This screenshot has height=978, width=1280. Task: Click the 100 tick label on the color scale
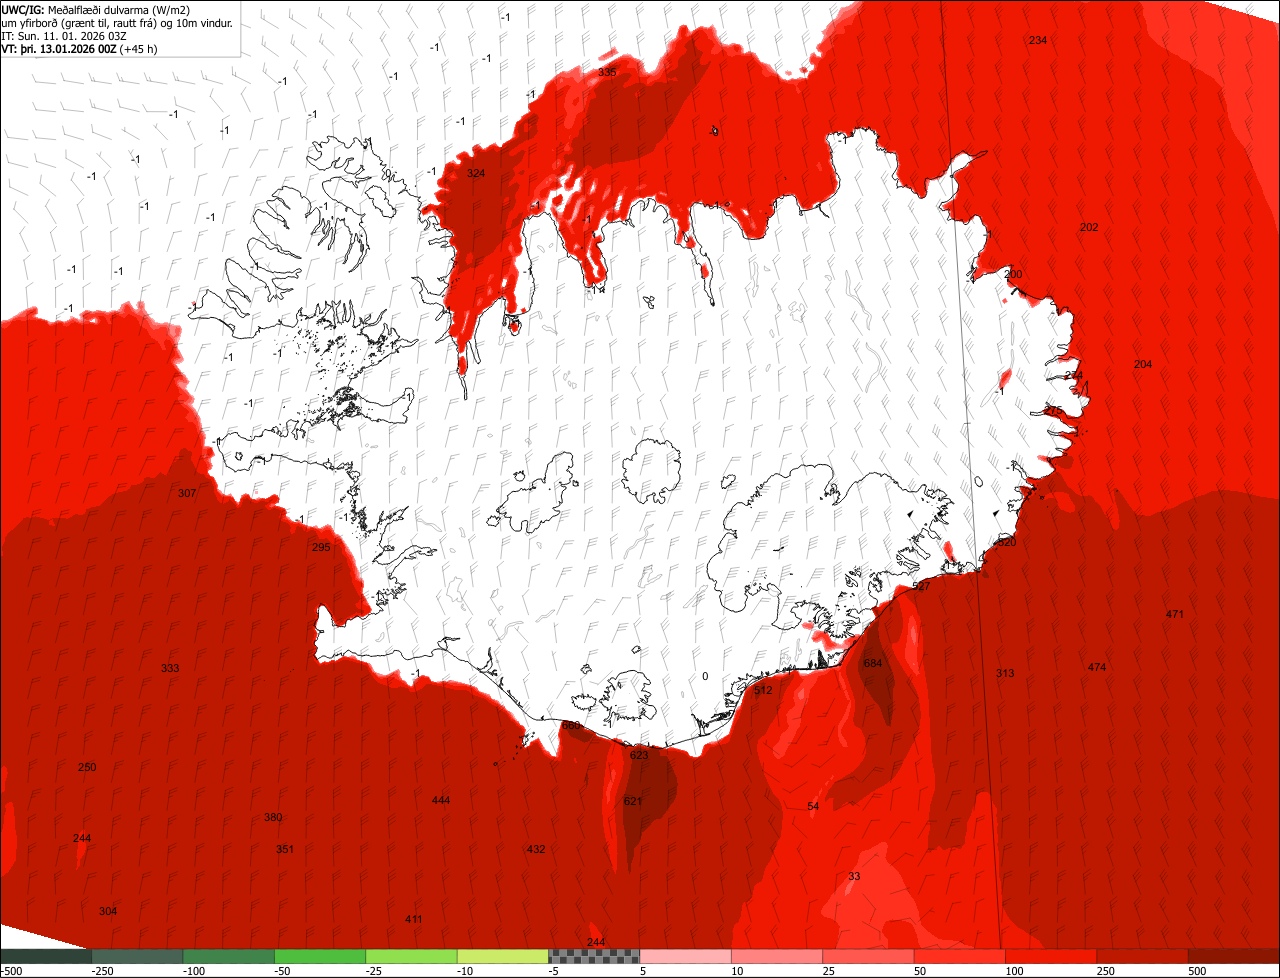pyautogui.click(x=1015, y=971)
